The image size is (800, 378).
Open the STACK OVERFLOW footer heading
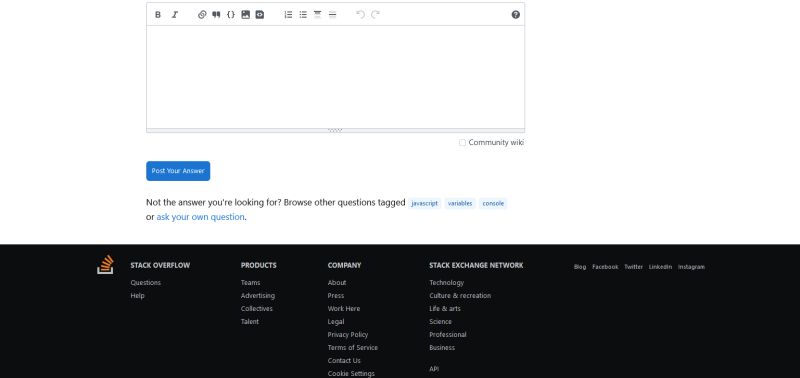coord(160,265)
